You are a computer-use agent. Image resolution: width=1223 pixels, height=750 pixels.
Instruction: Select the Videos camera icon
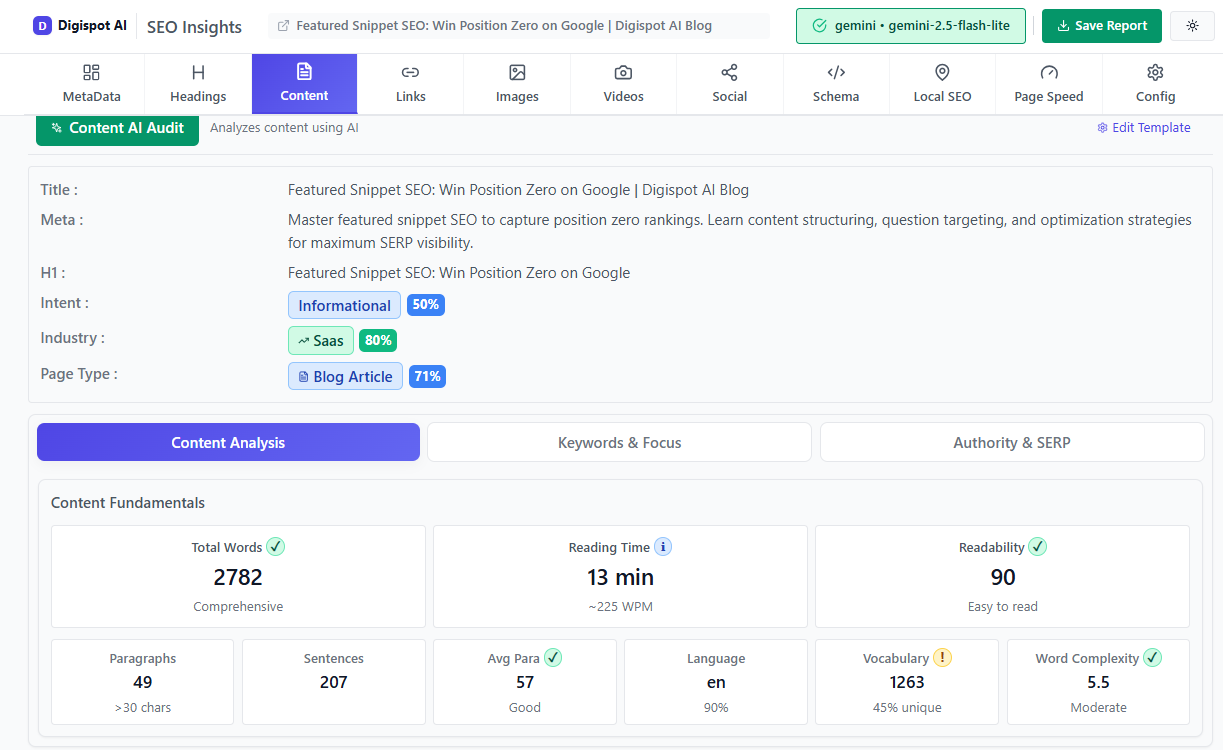623,73
